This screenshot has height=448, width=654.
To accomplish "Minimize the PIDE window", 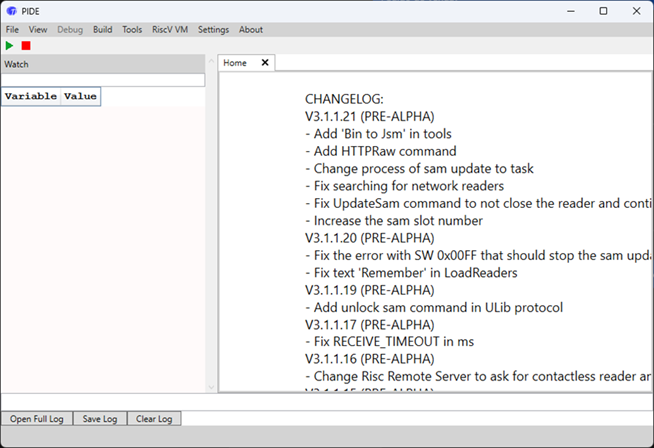I will pyautogui.click(x=571, y=11).
